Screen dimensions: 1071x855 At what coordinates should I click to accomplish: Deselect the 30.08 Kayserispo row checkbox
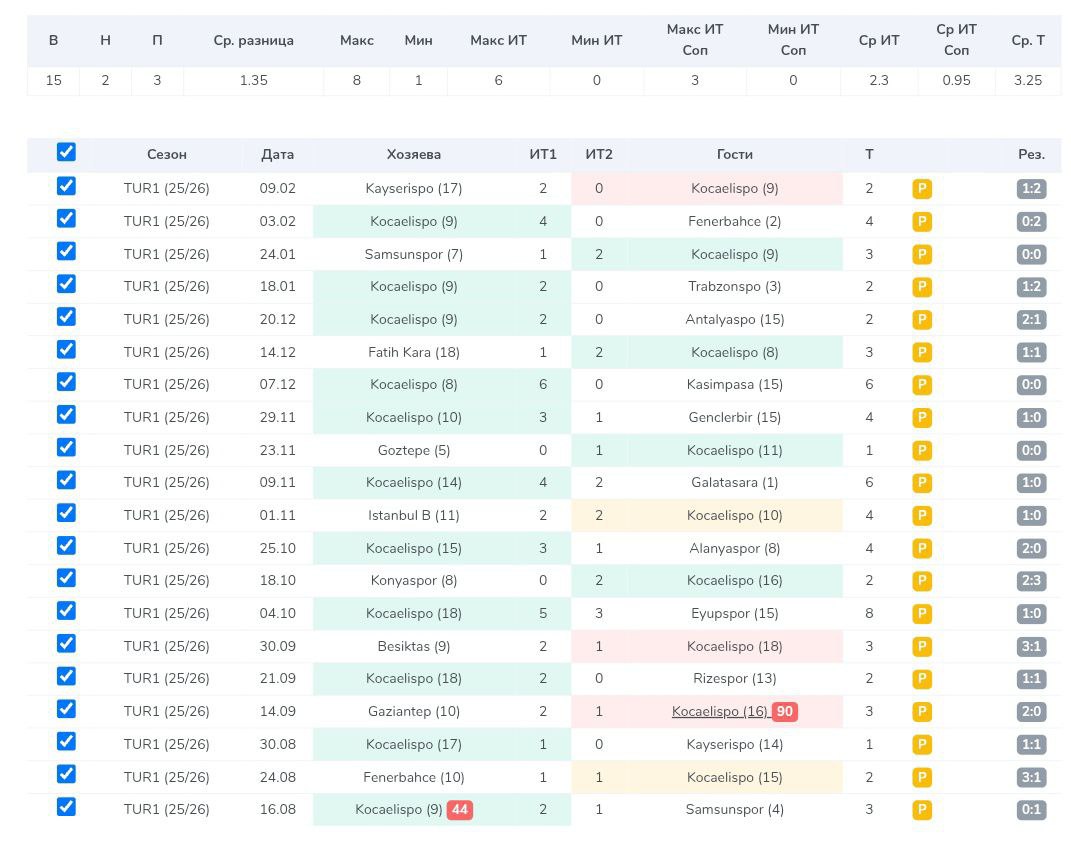[66, 742]
